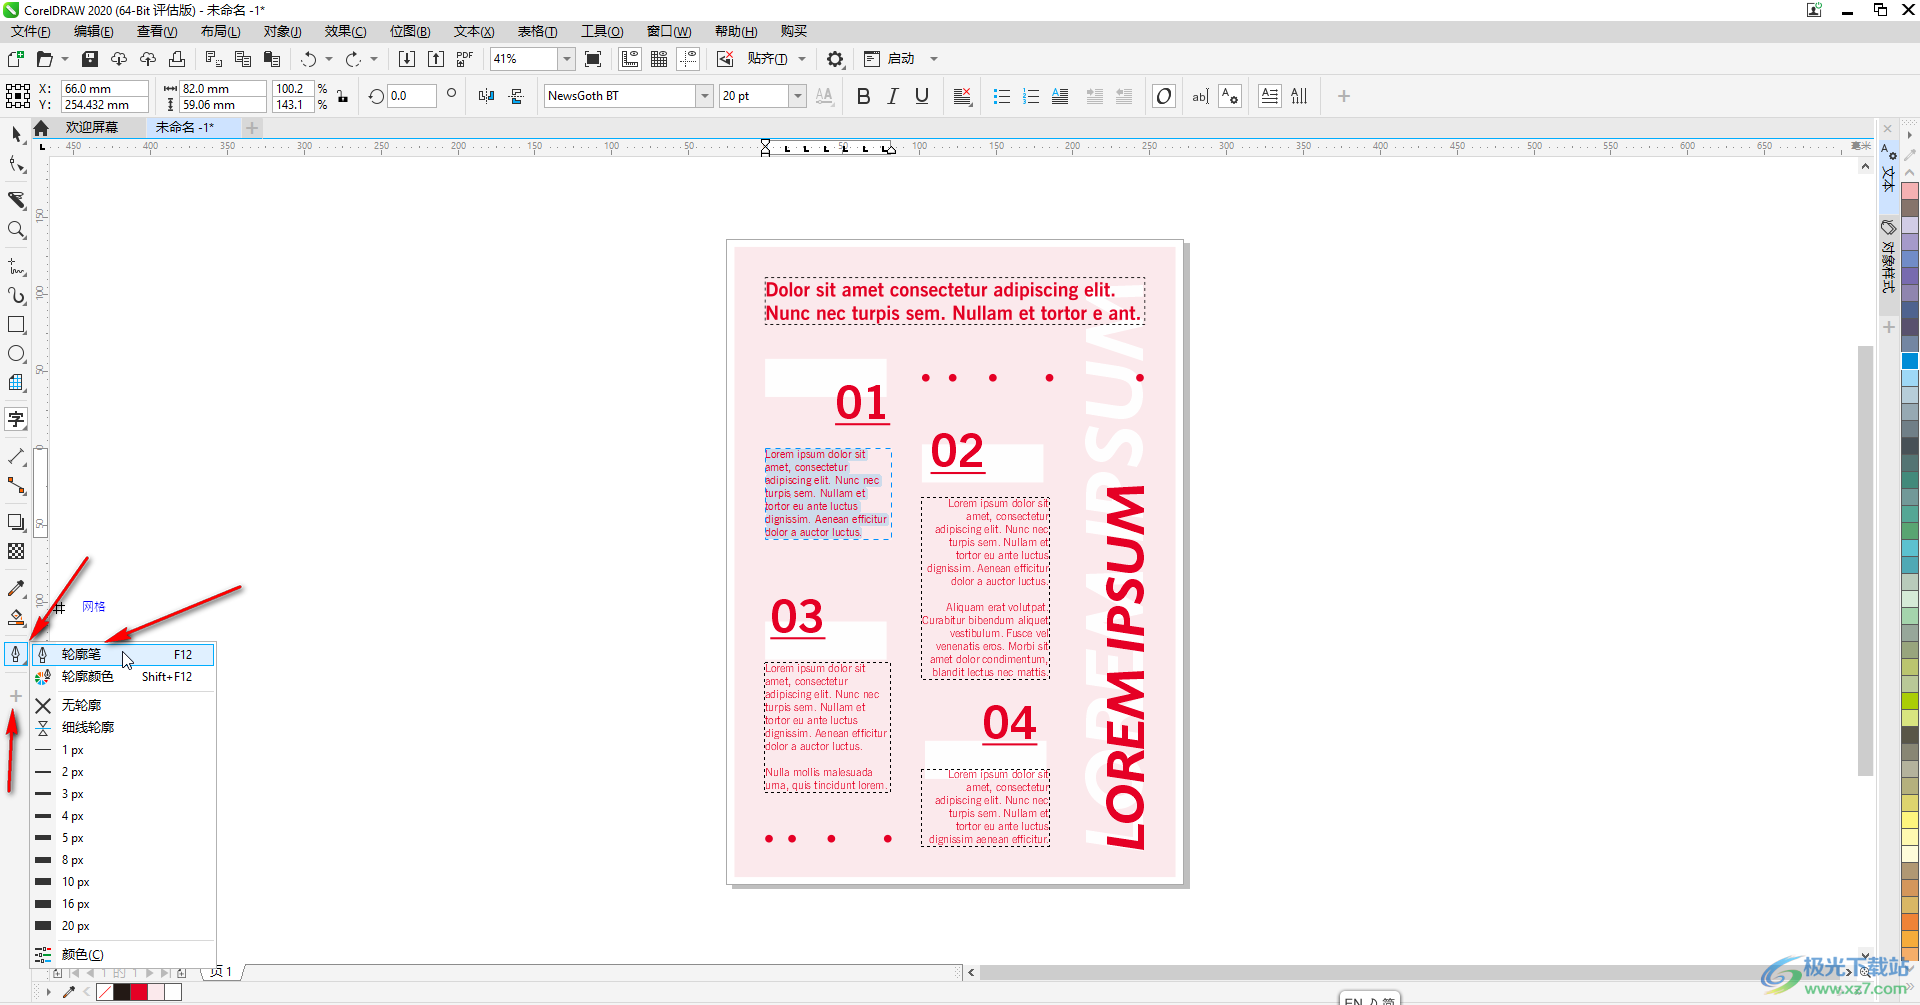Select the Pick tool arrow
Image resolution: width=1920 pixels, height=1005 pixels.
[16, 134]
